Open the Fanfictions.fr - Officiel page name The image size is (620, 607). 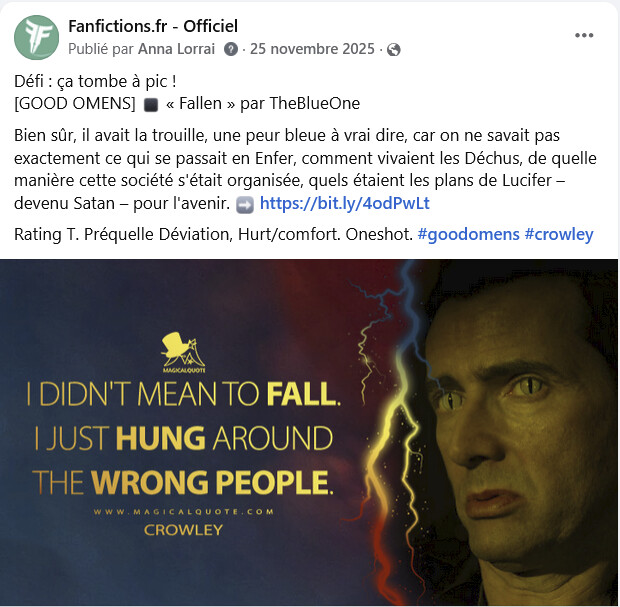pos(153,26)
